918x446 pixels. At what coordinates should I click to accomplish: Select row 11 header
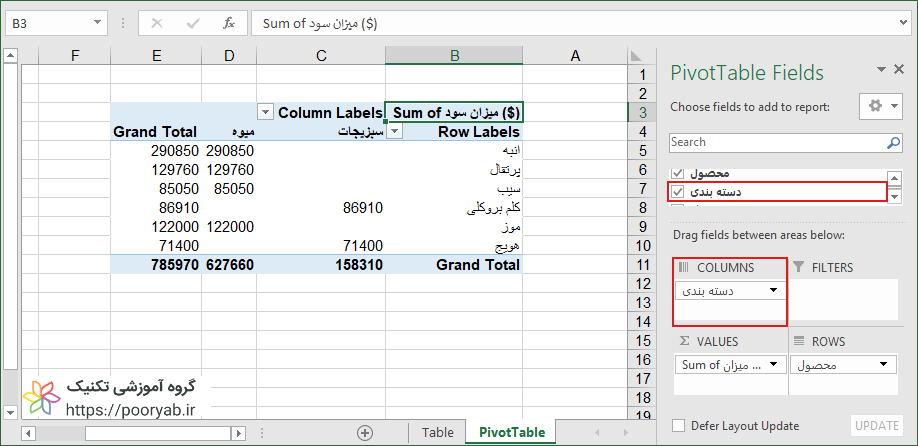pyautogui.click(x=643, y=265)
